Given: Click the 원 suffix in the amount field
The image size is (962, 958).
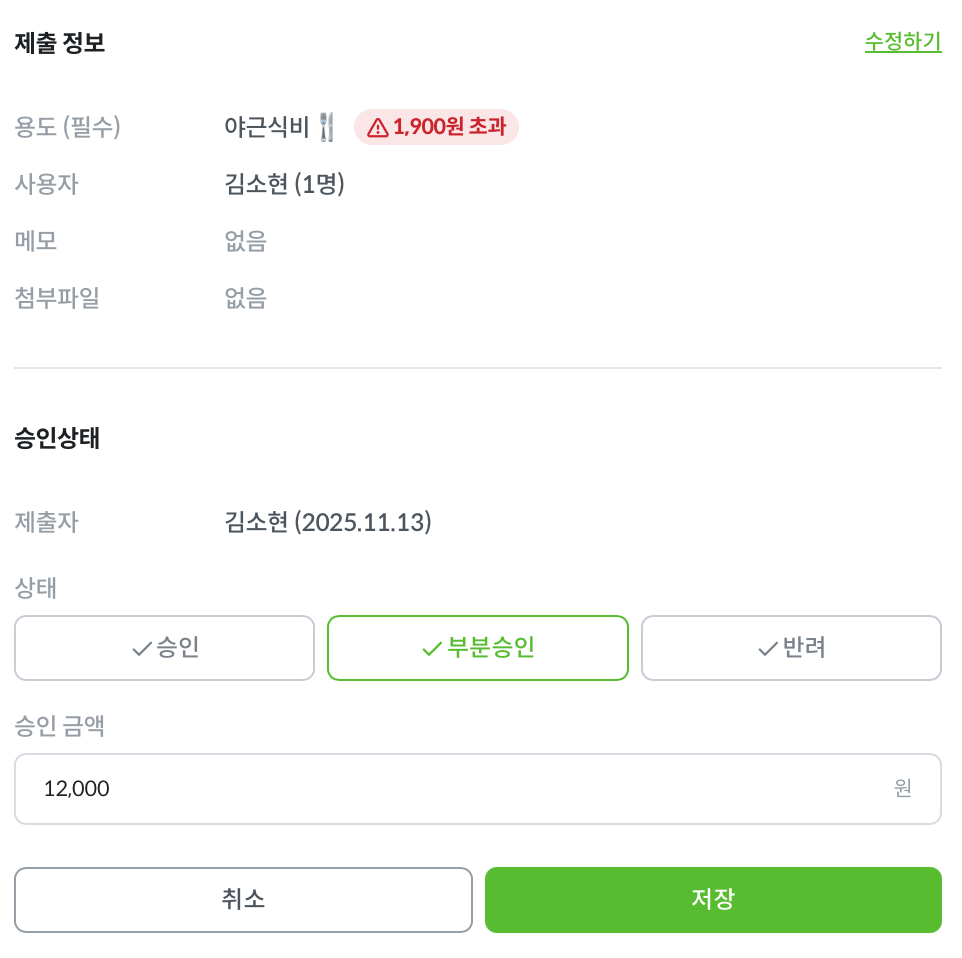Looking at the screenshot, I should [x=902, y=789].
